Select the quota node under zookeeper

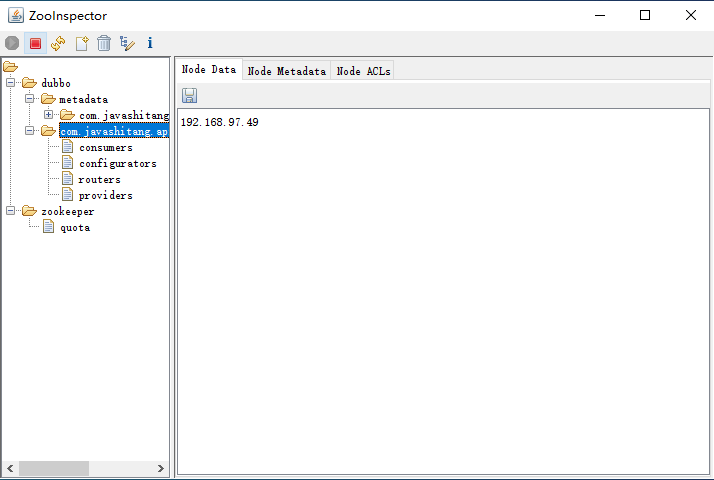point(75,227)
